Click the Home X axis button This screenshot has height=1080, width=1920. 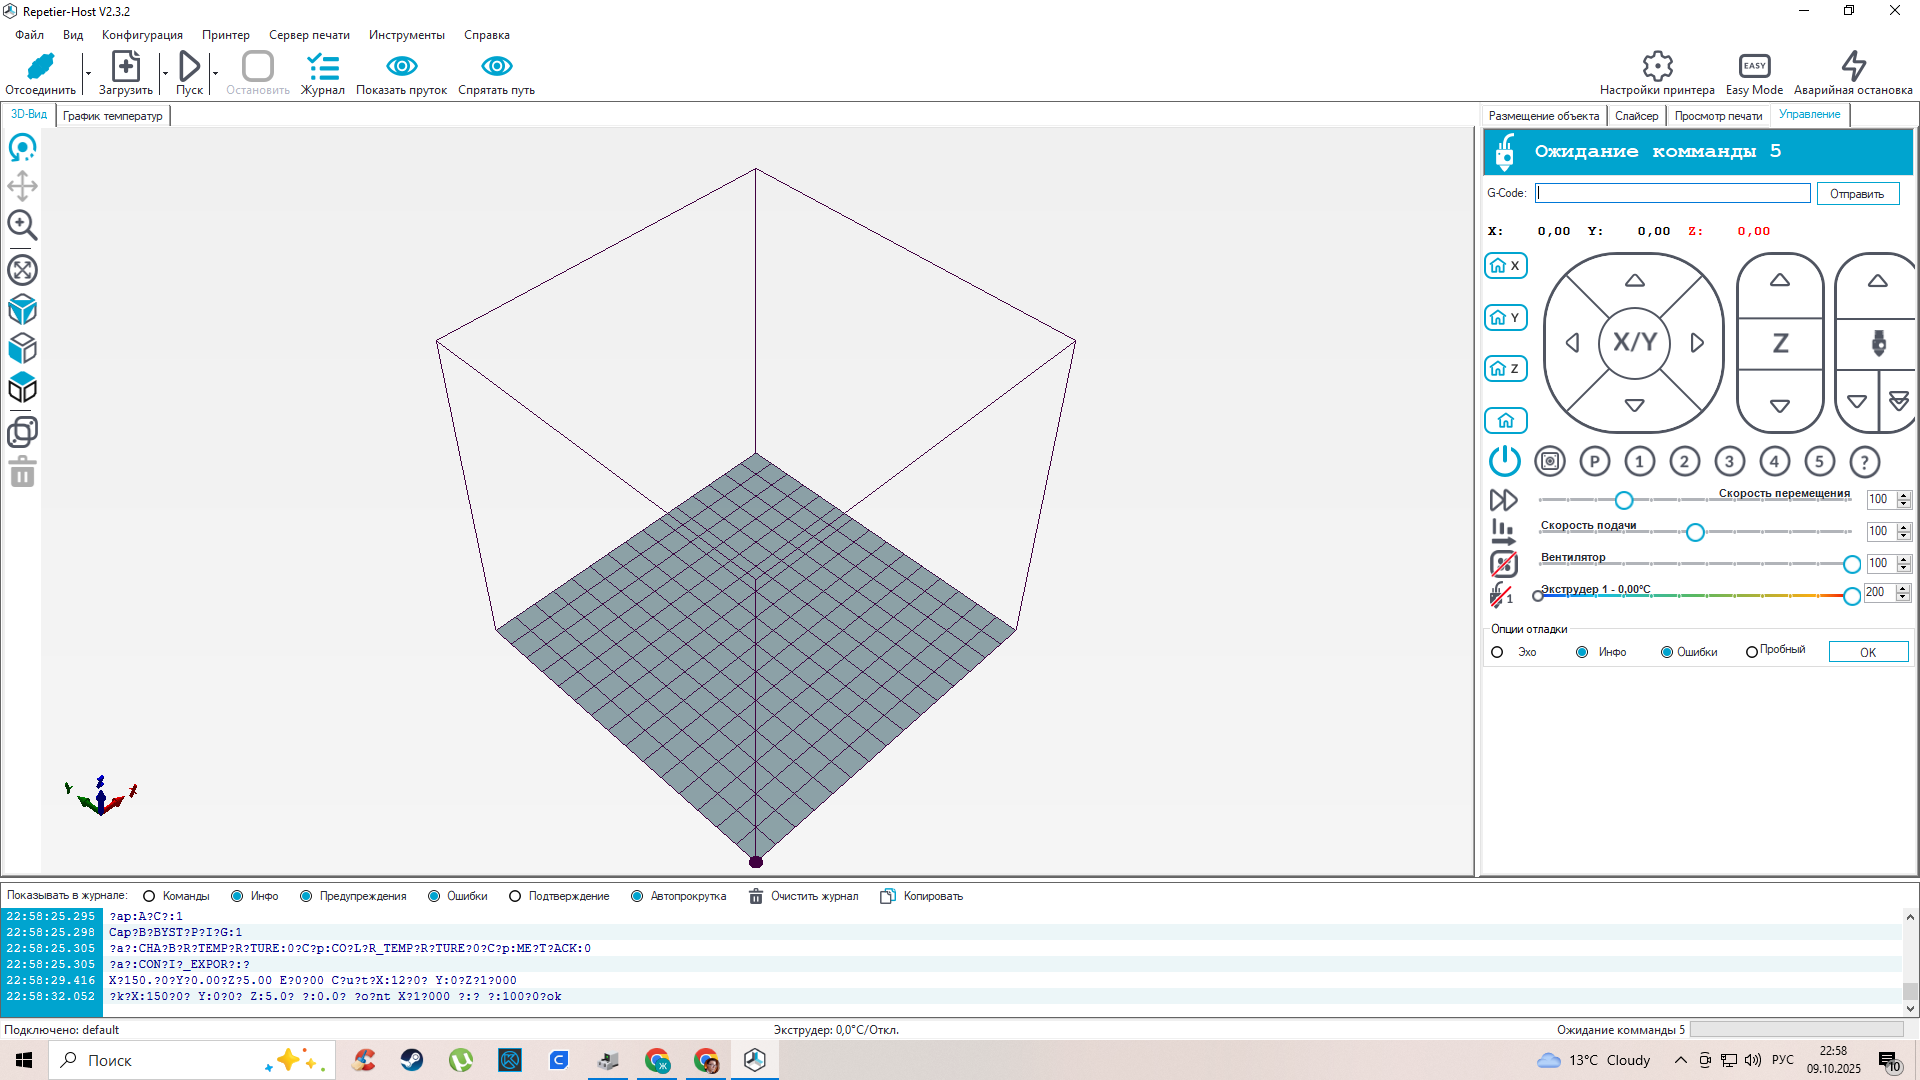1505,266
